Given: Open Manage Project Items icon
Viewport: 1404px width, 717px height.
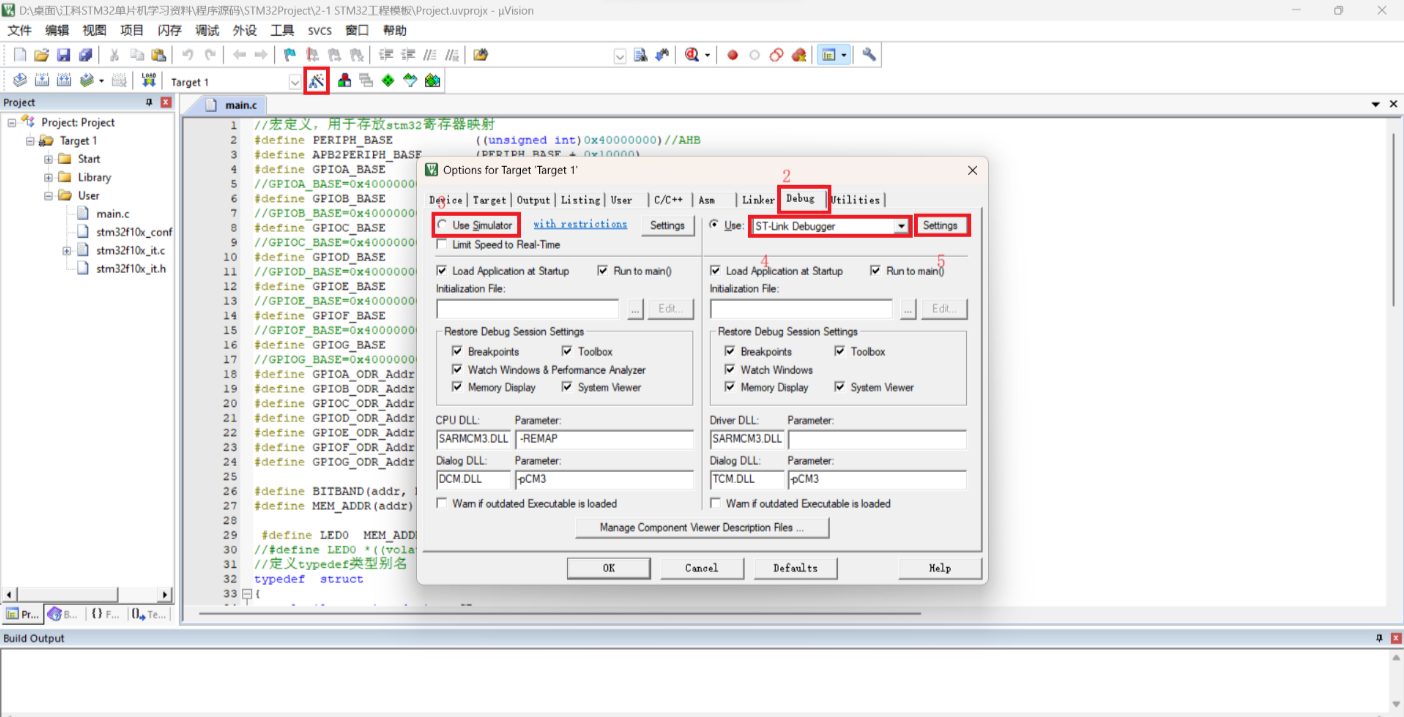Looking at the screenshot, I should click(x=344, y=81).
